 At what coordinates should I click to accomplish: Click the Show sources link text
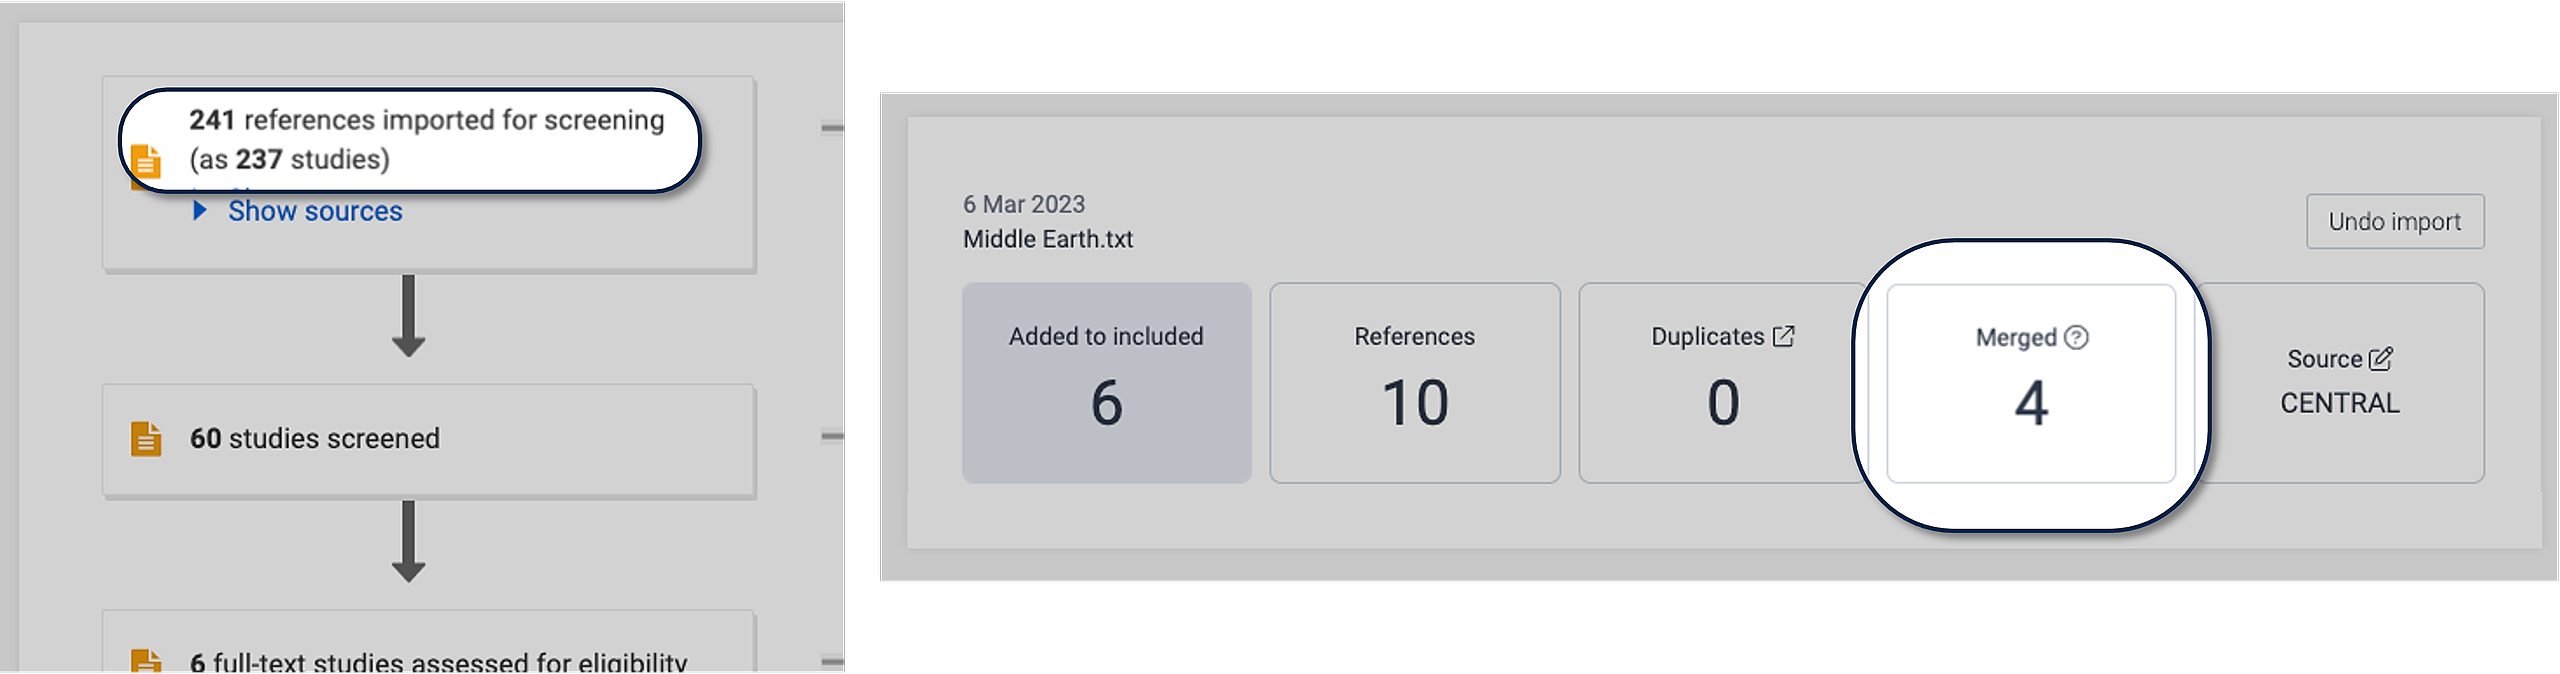(315, 211)
